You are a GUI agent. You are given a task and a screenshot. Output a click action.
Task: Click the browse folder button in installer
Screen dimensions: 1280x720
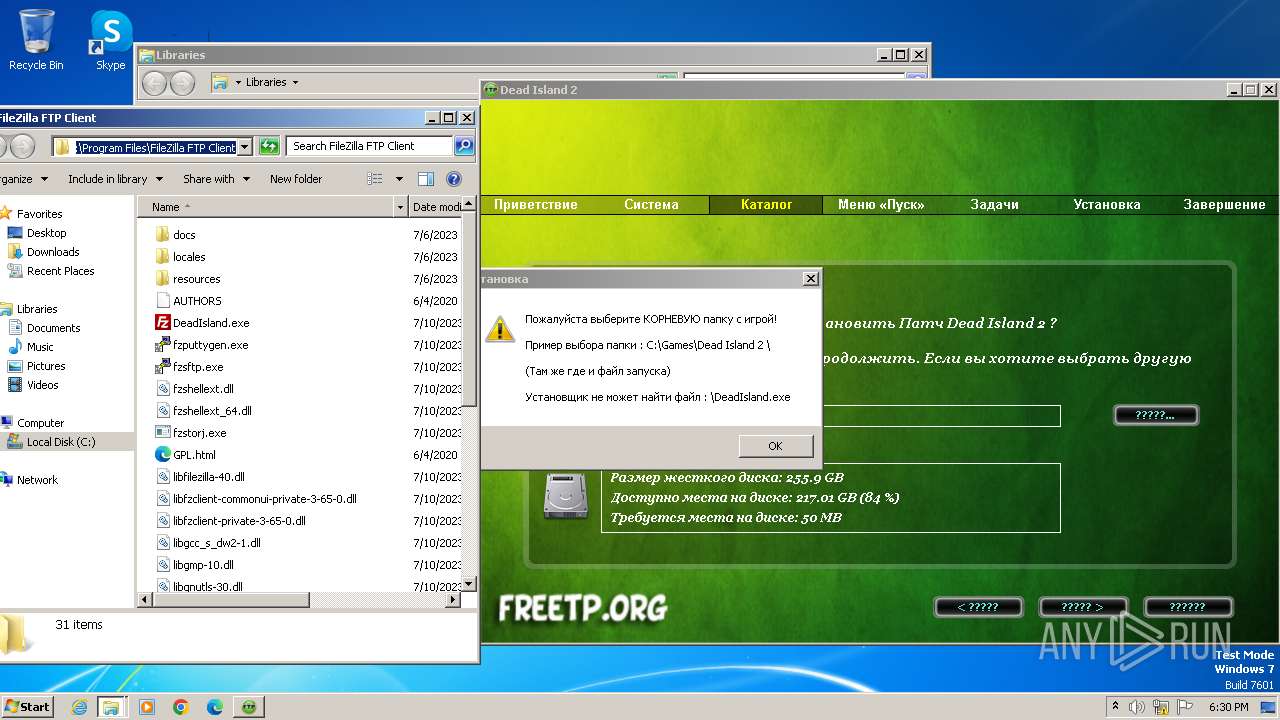click(1155, 415)
